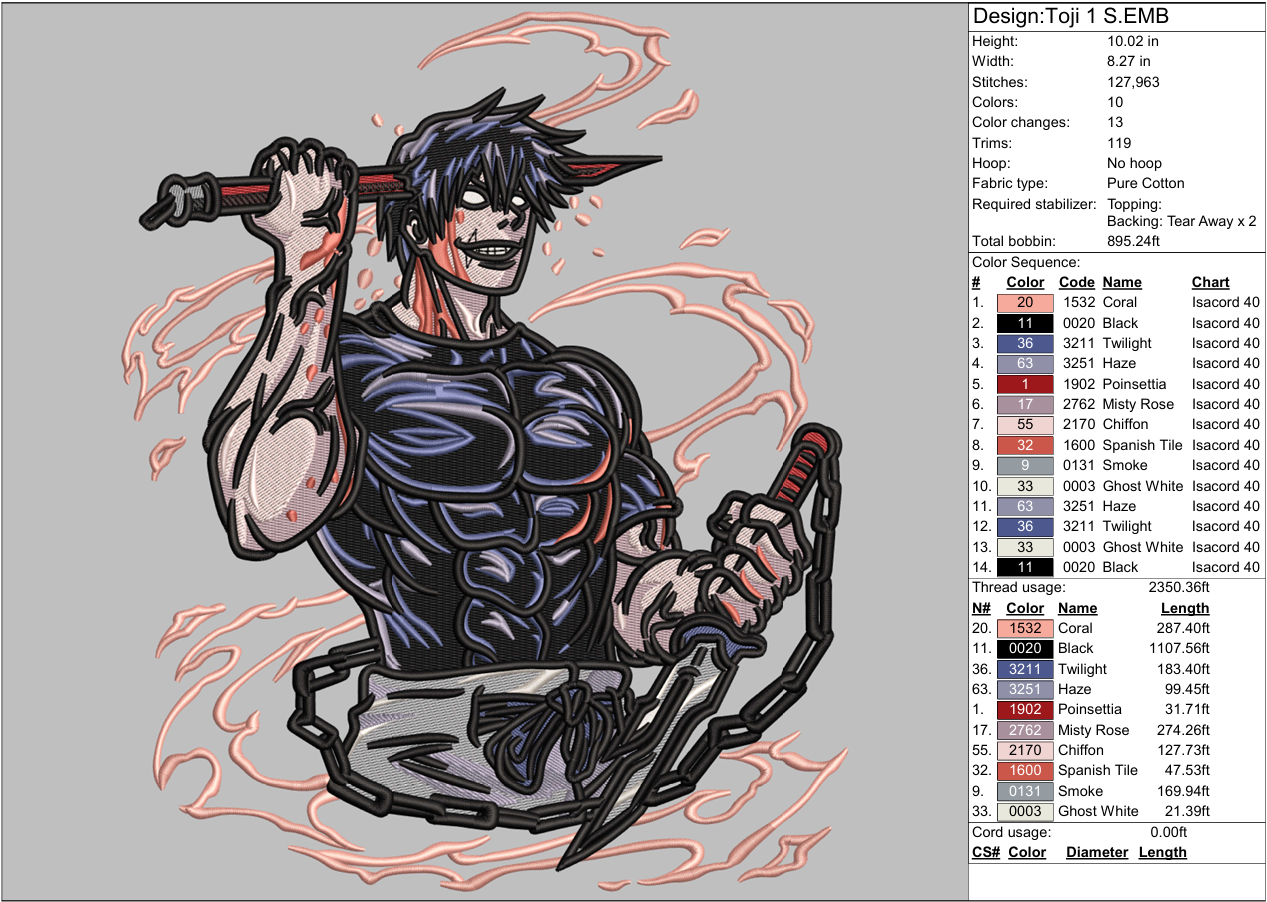This screenshot has width=1267, height=902.
Task: Select code '2762' in the Misty Rose row
Action: pos(1079,404)
